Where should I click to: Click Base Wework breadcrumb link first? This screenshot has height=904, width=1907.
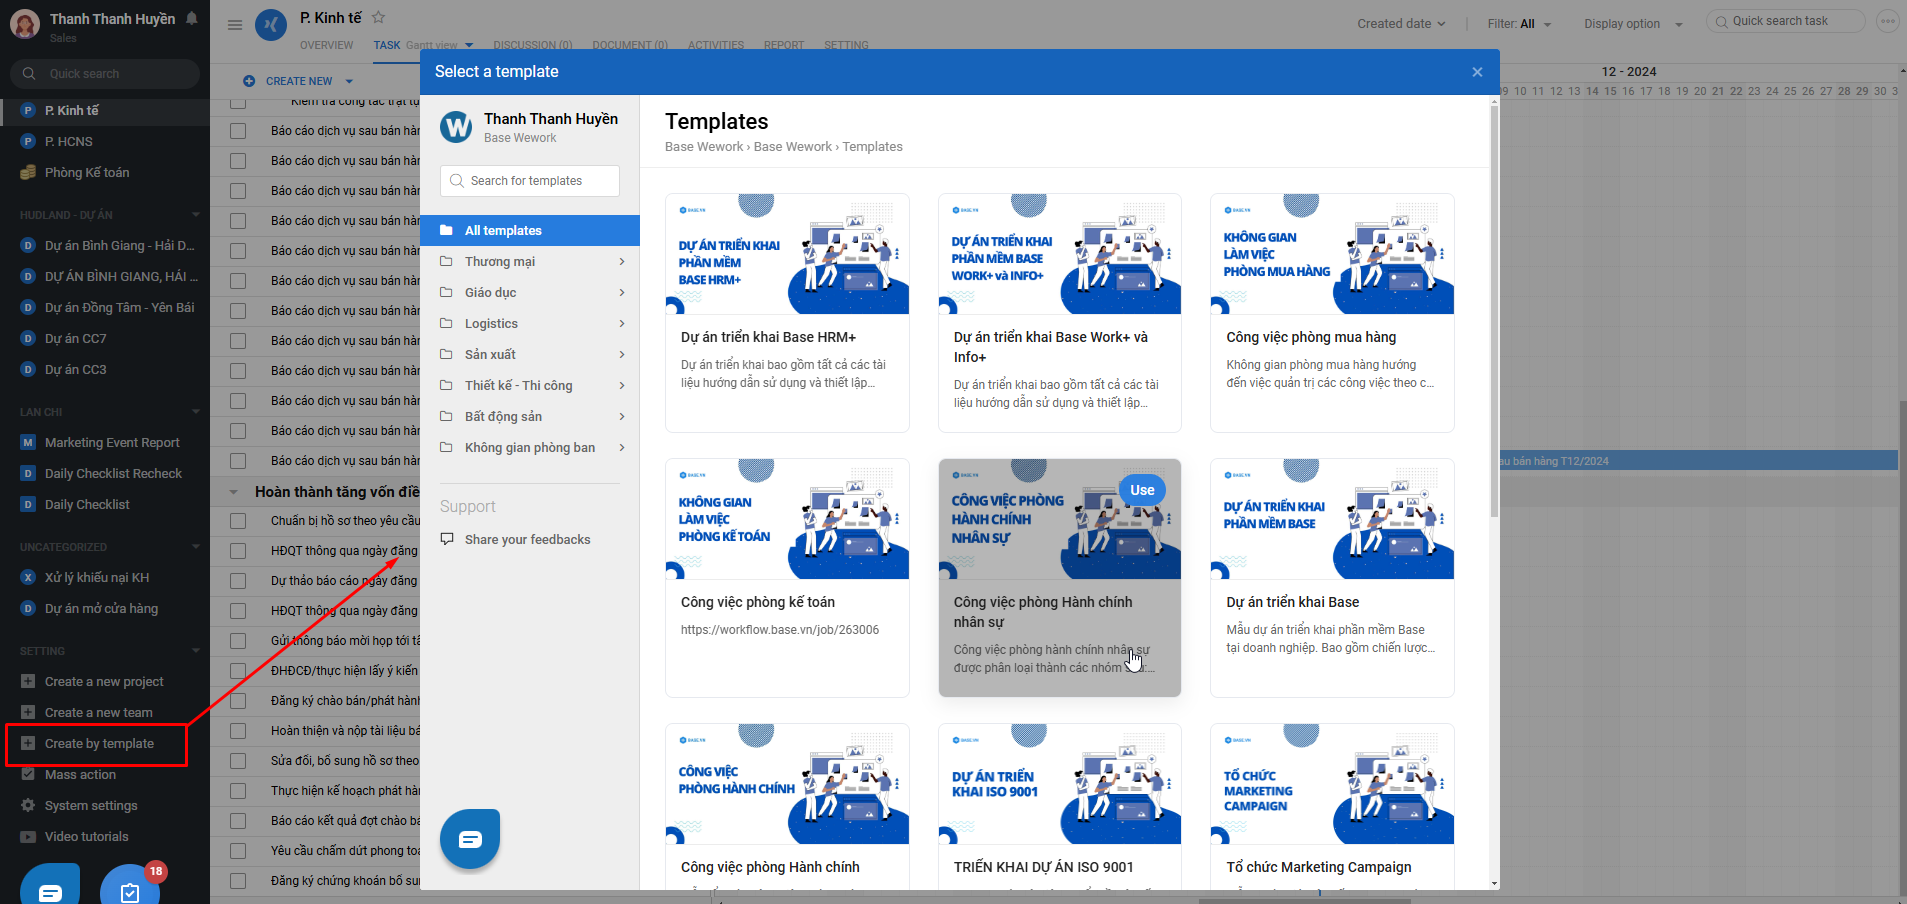pyautogui.click(x=704, y=146)
